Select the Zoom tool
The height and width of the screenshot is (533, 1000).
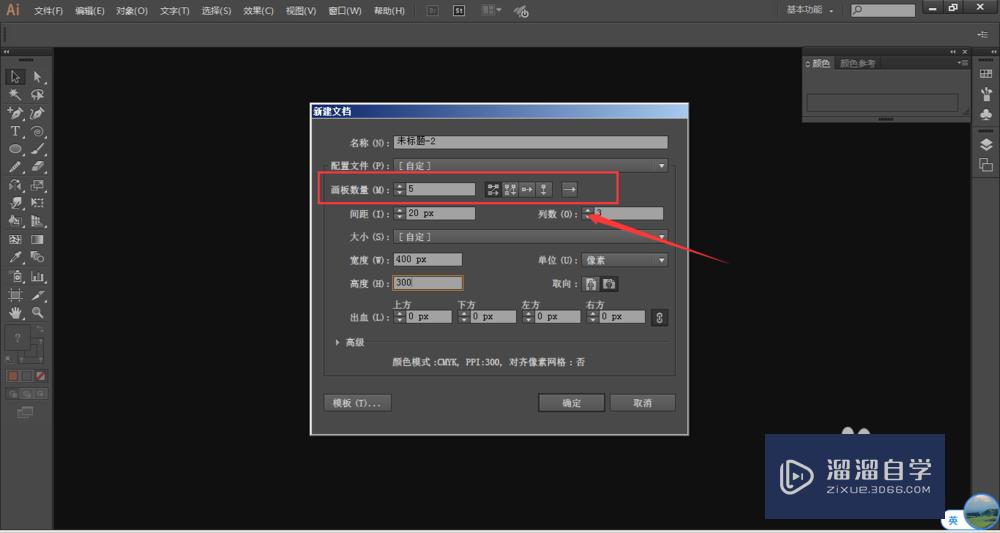pyautogui.click(x=38, y=313)
